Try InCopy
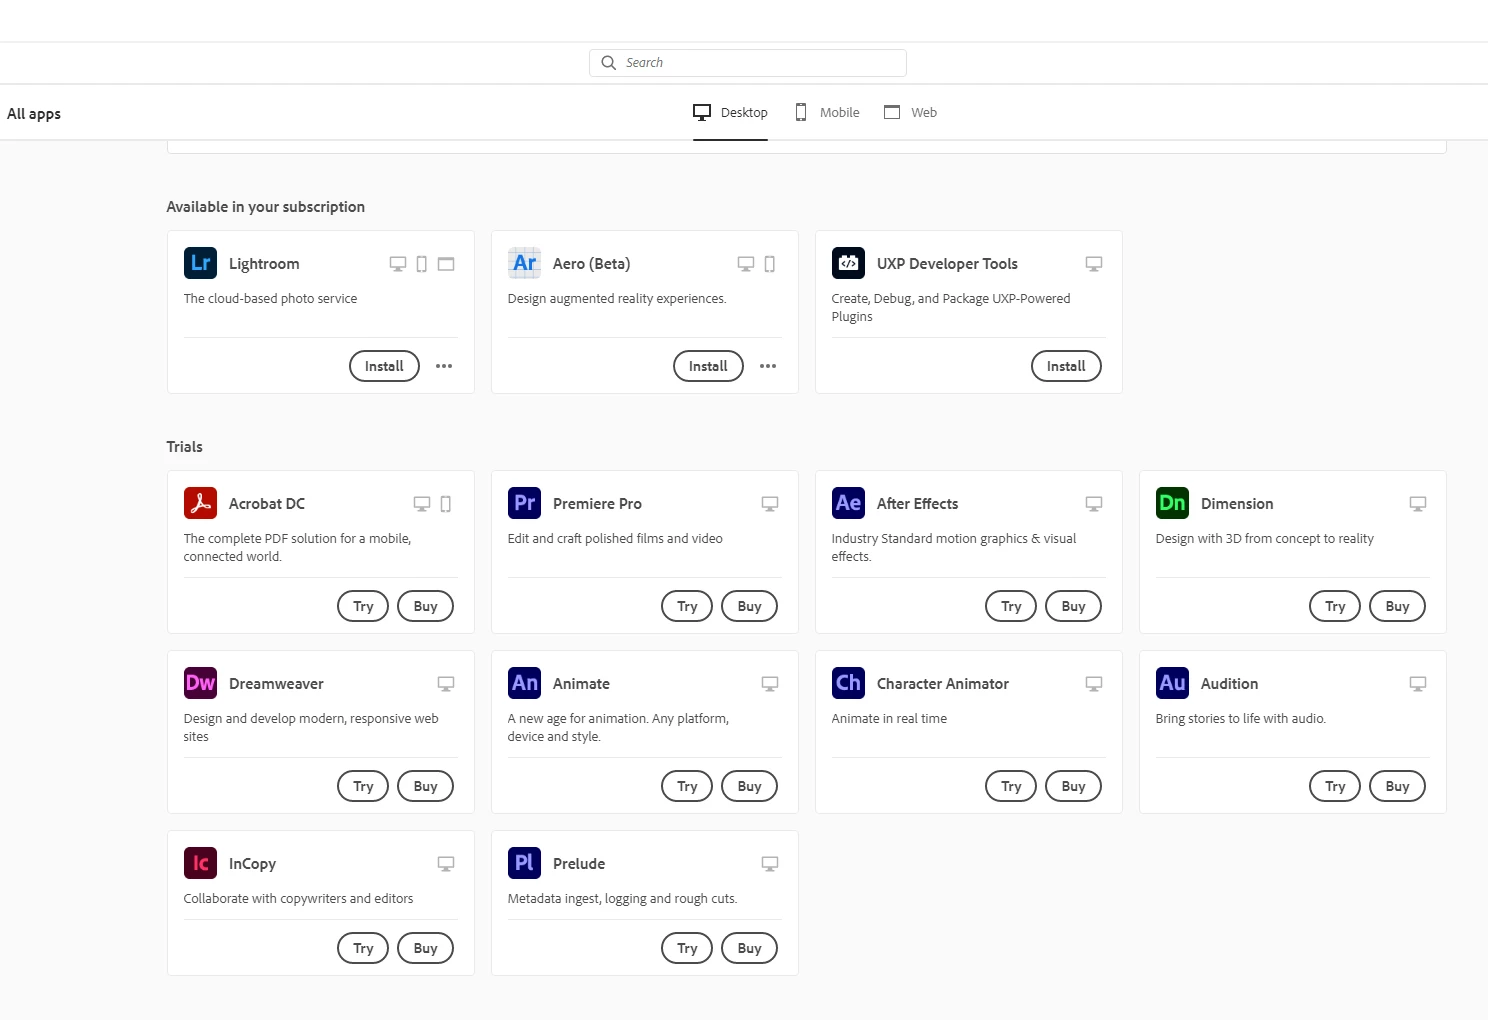This screenshot has height=1020, width=1488. tap(363, 948)
